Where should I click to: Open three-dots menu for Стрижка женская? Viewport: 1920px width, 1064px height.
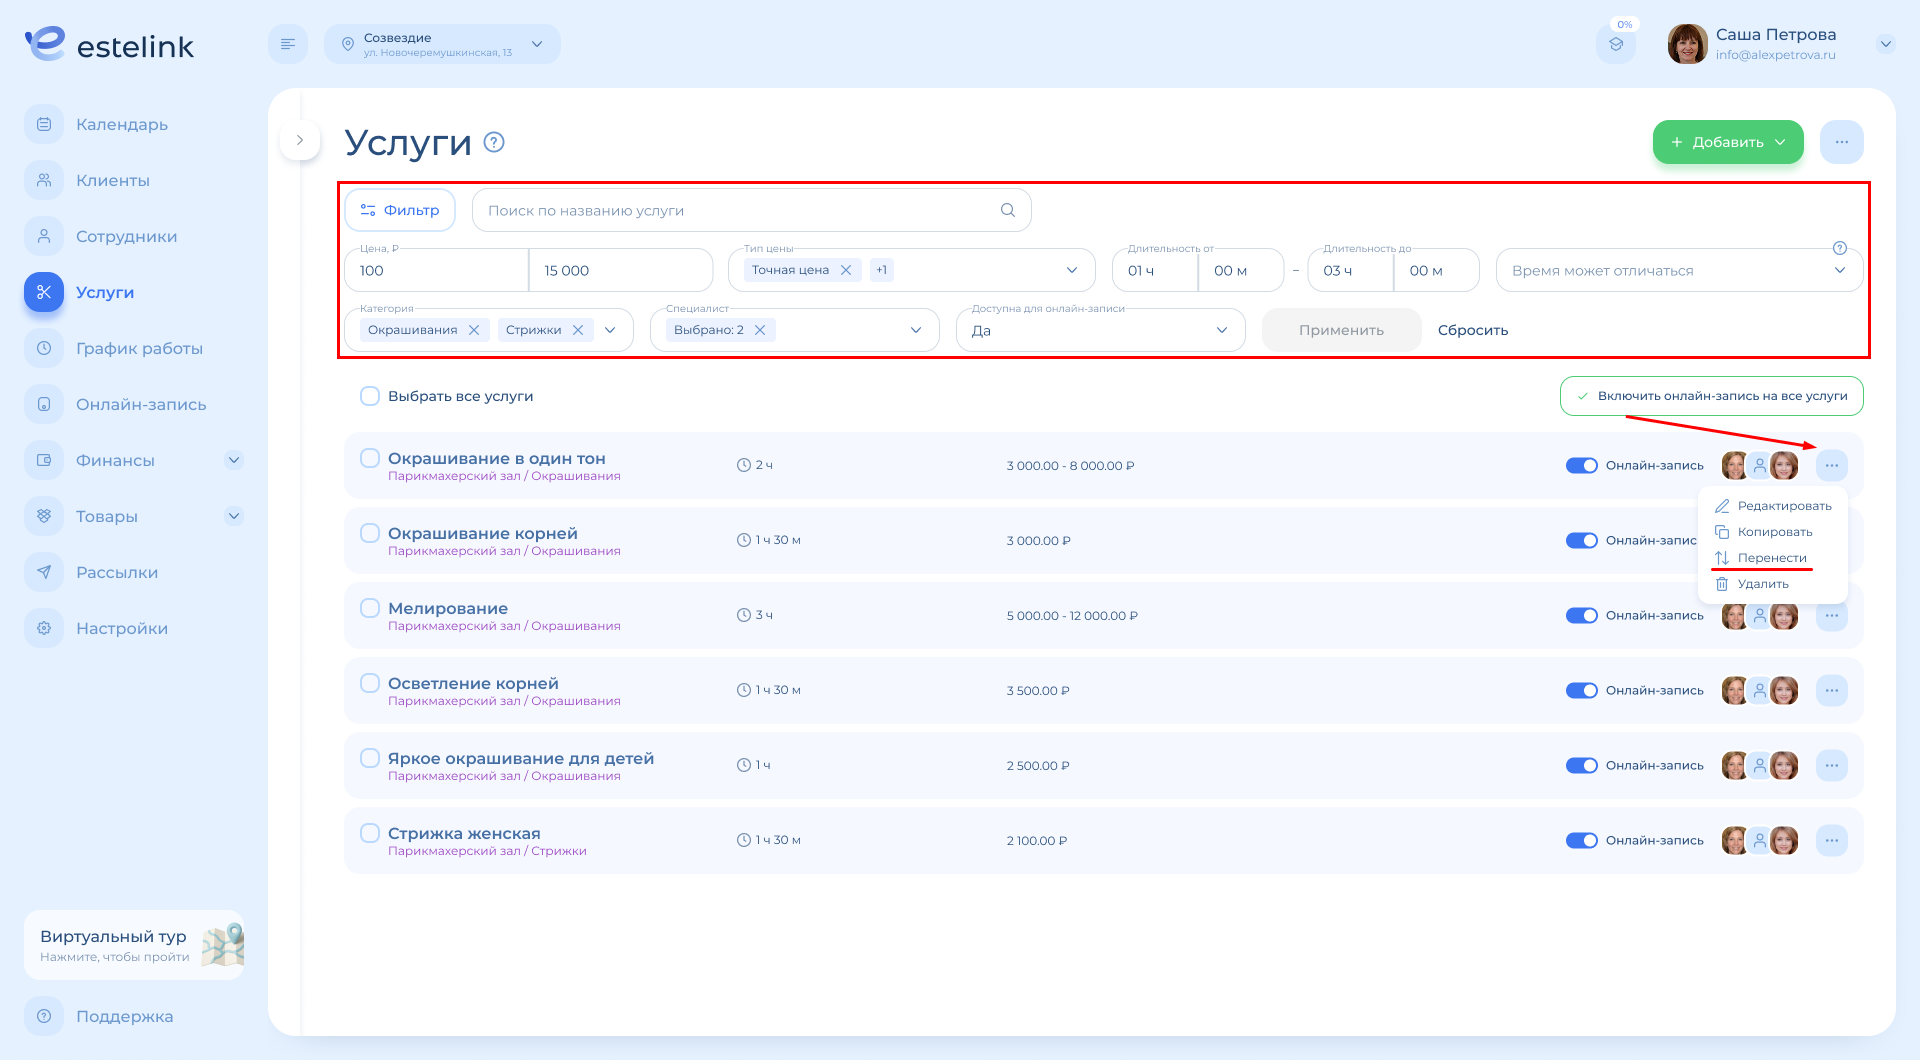pos(1831,841)
